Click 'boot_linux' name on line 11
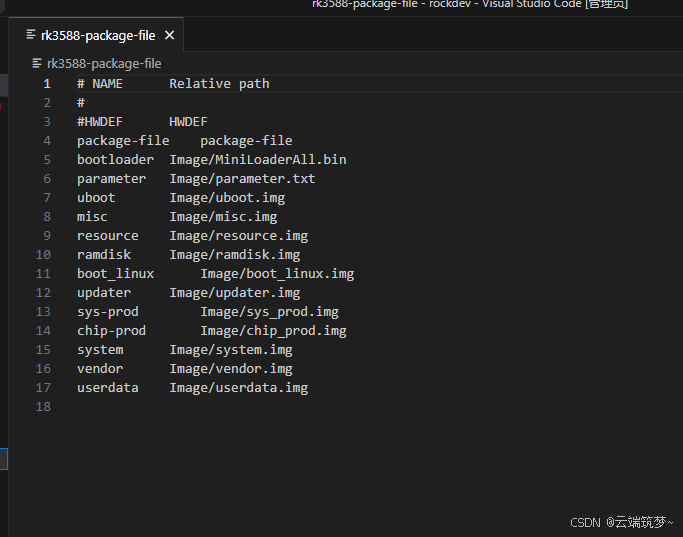 [x=115, y=274]
